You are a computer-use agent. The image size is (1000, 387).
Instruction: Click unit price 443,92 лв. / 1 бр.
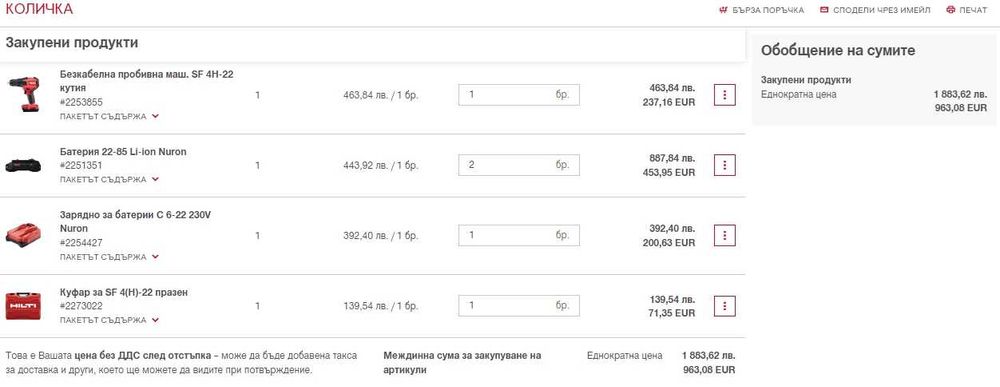[x=381, y=165]
